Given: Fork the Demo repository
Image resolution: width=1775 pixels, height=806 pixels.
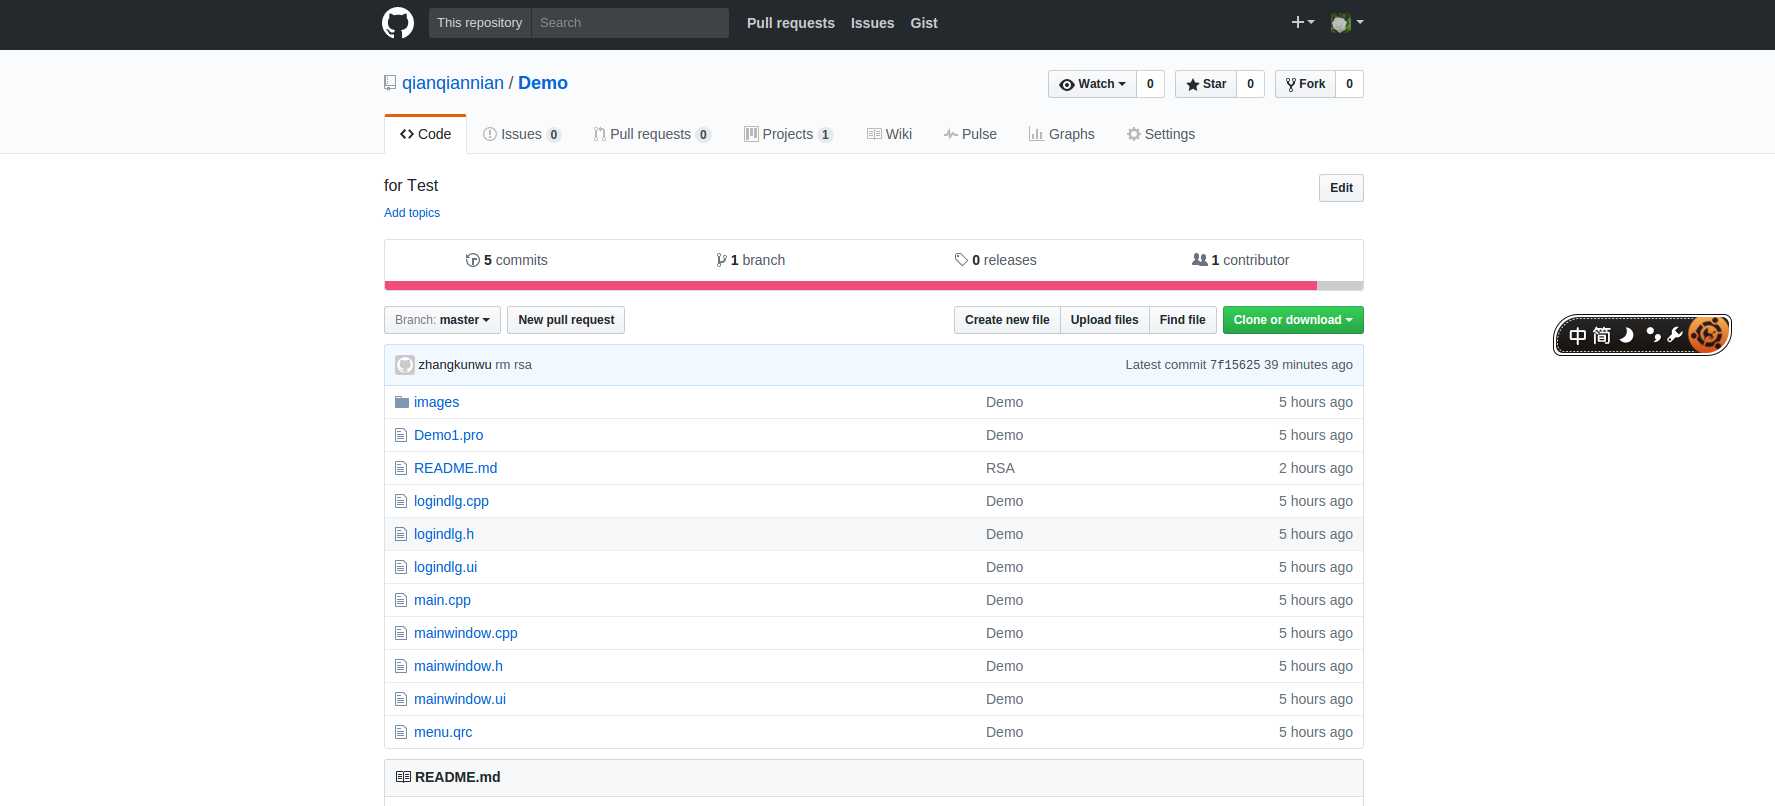Looking at the screenshot, I should pyautogui.click(x=1305, y=84).
